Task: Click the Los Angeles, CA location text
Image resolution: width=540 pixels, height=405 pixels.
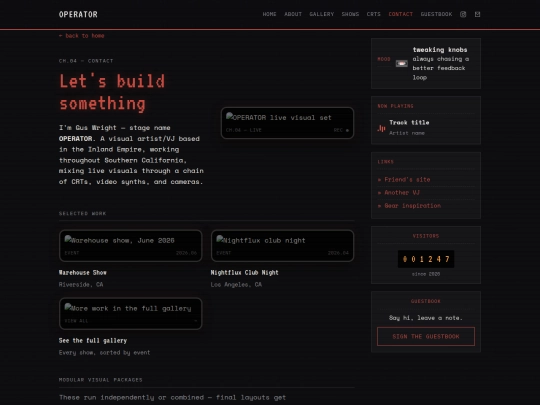Action: [236, 284]
